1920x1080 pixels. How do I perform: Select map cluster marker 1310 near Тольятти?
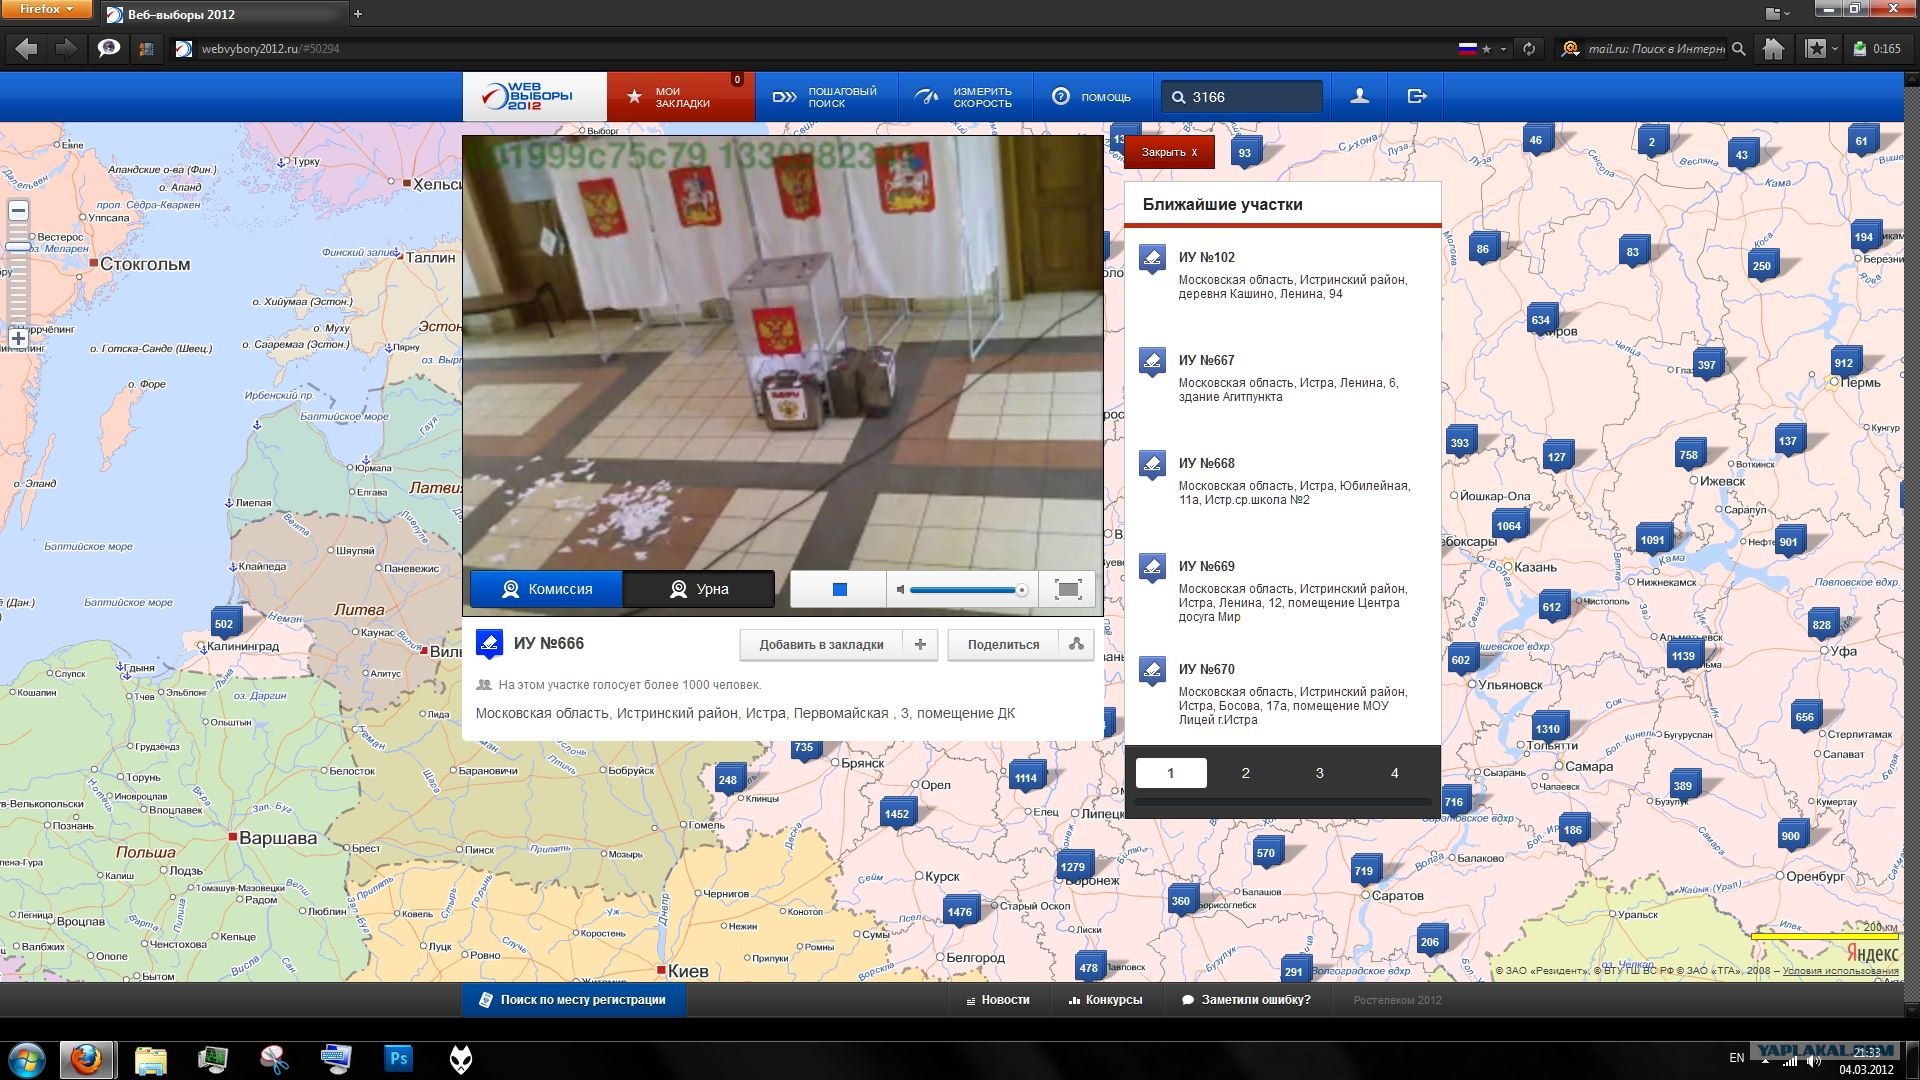tap(1547, 729)
